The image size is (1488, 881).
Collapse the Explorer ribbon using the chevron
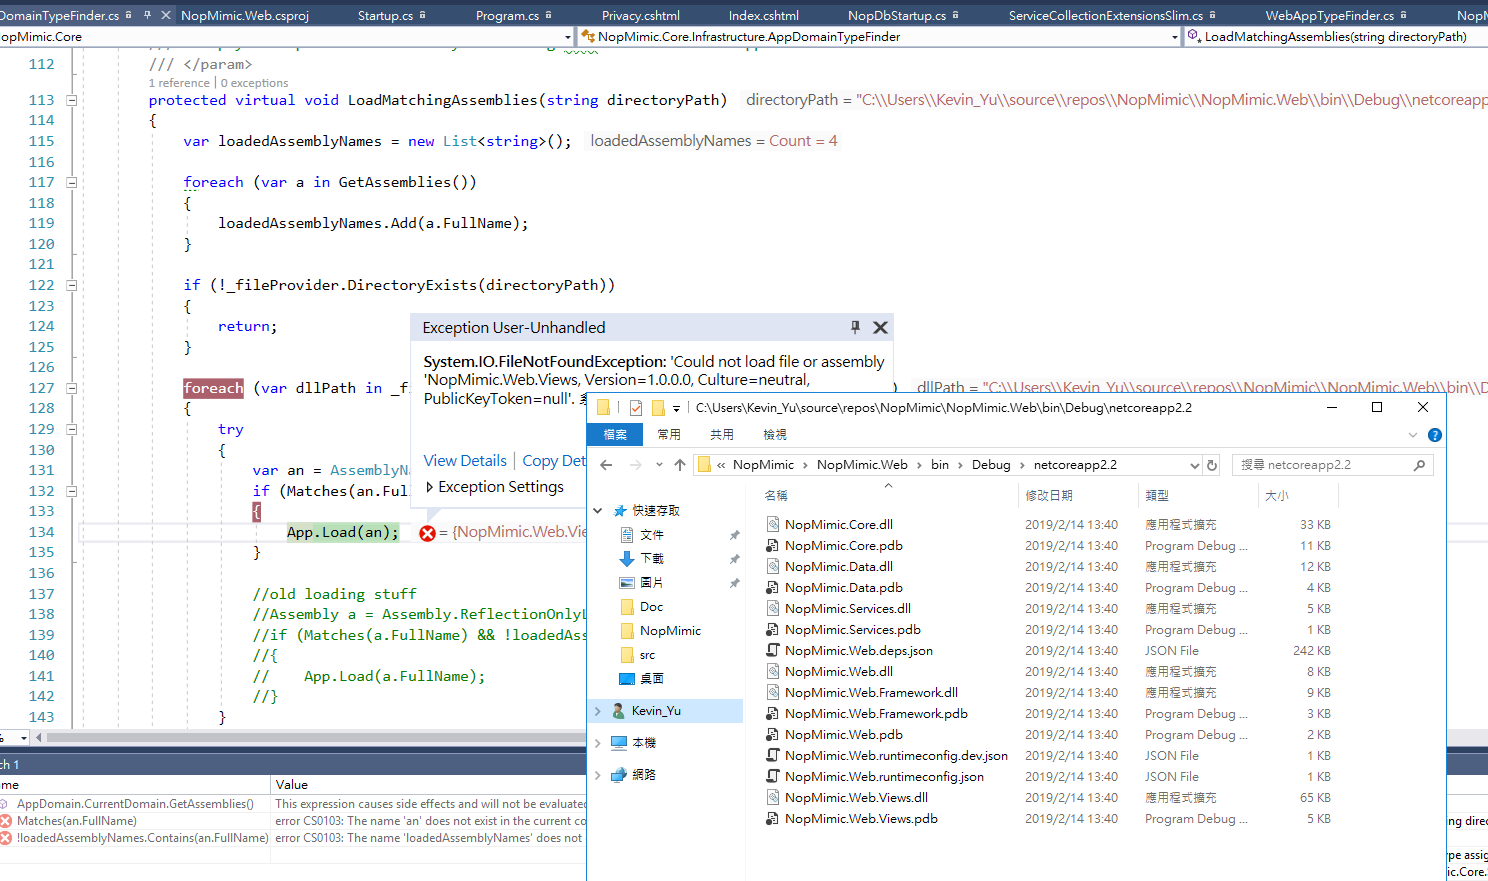click(x=1413, y=434)
